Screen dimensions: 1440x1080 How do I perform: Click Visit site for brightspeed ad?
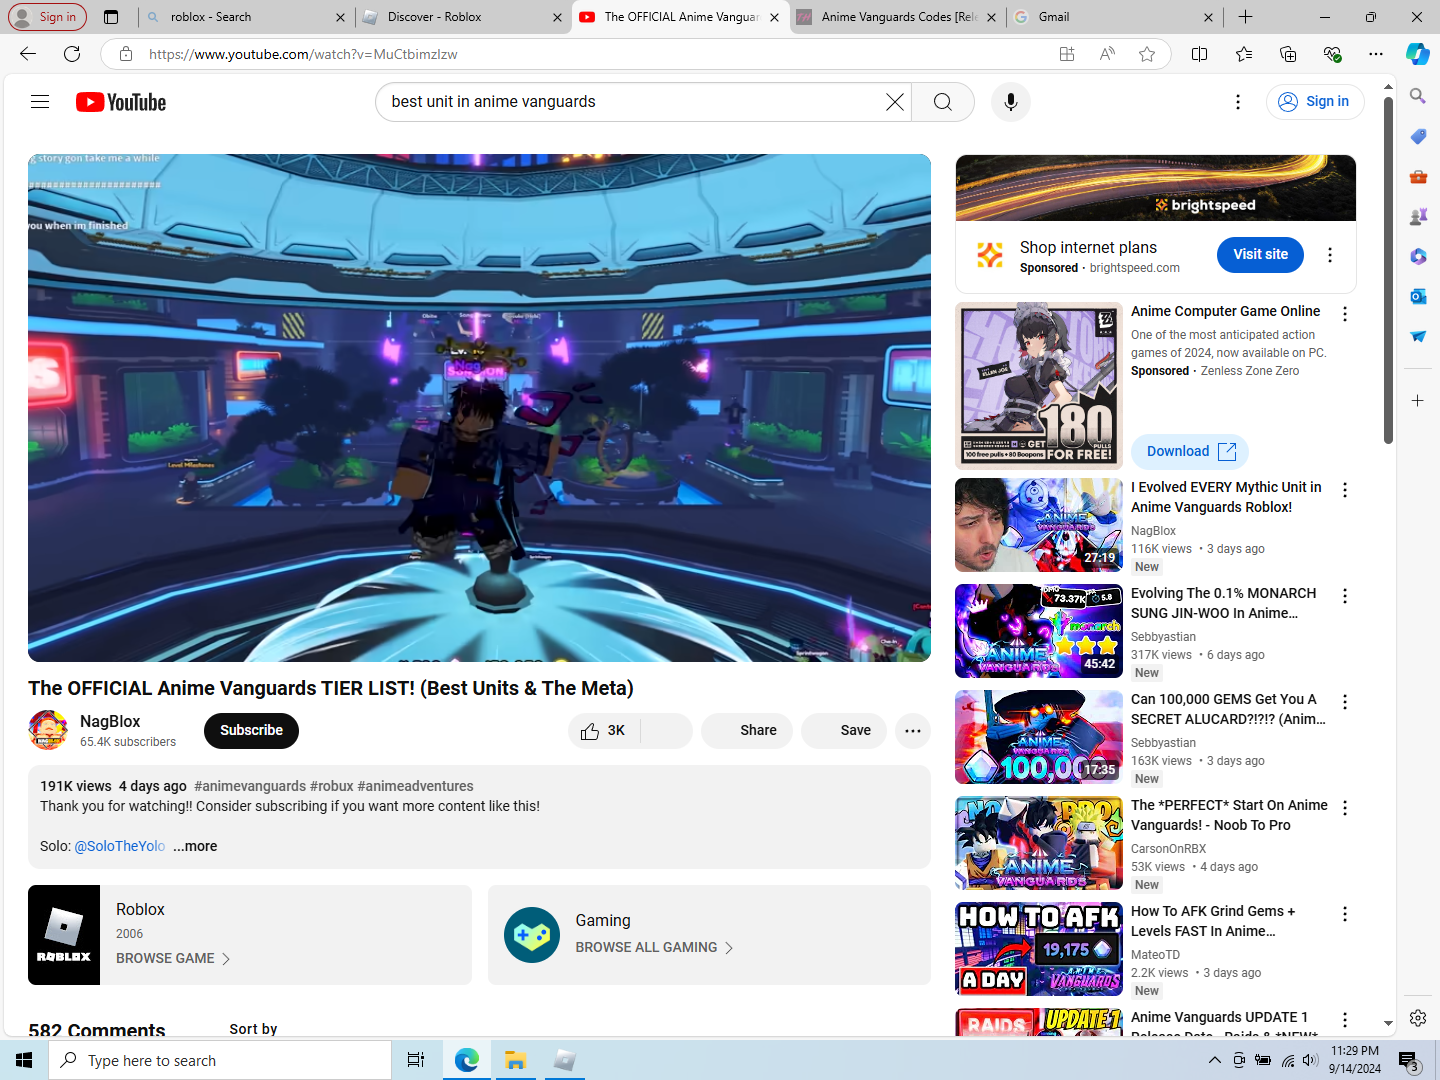(x=1260, y=255)
